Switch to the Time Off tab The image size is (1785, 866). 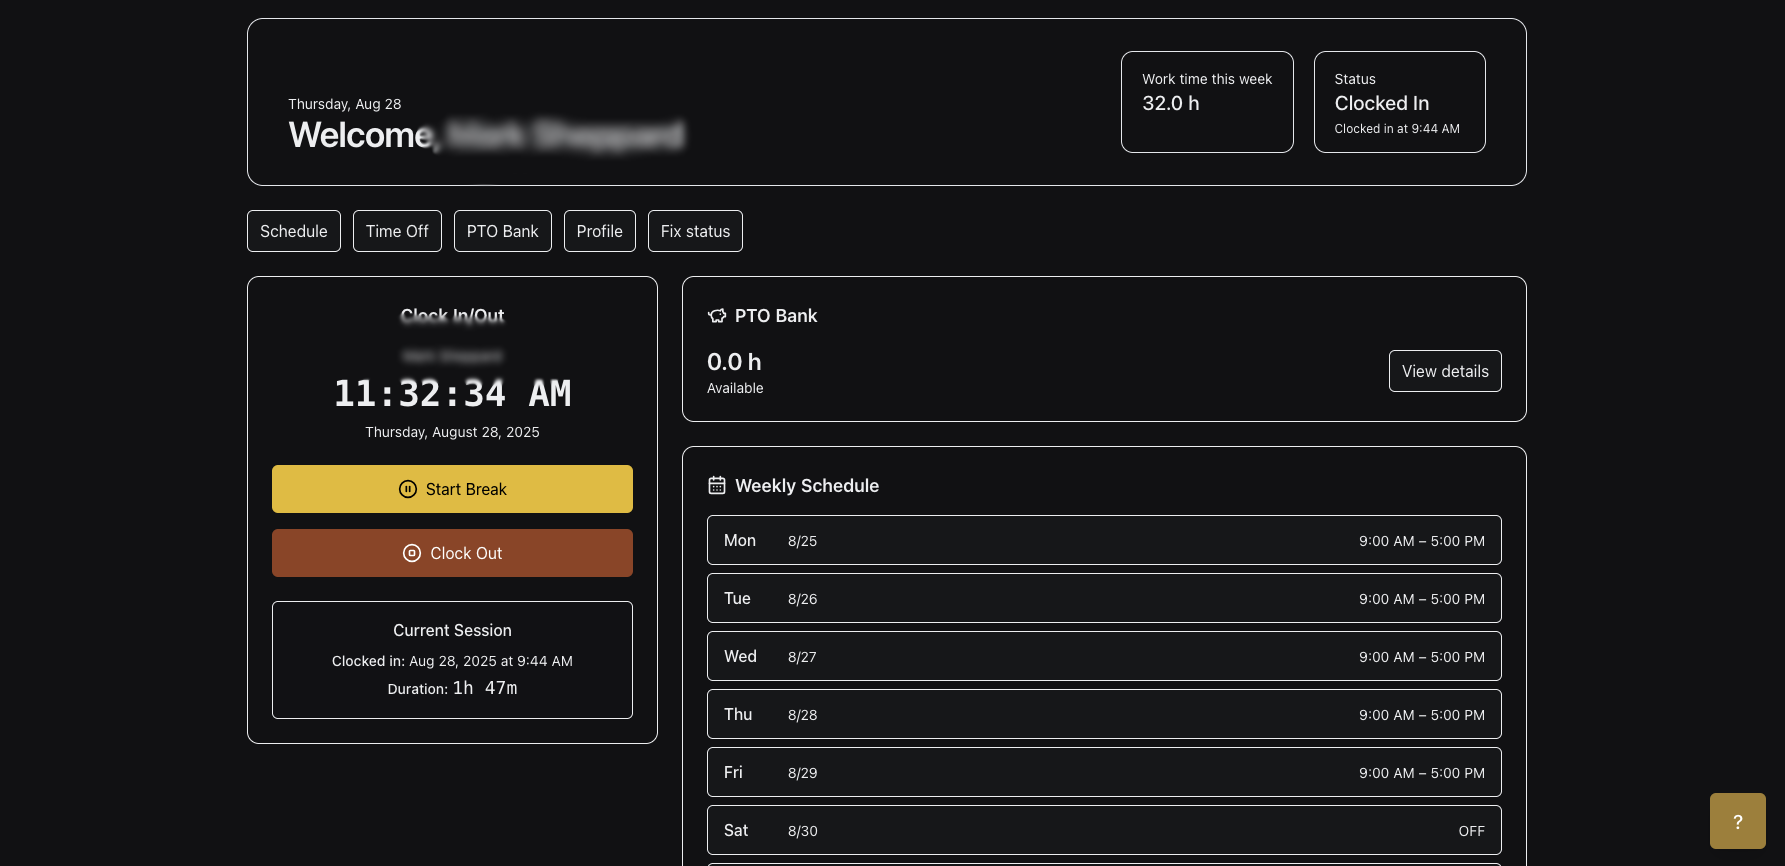(397, 231)
